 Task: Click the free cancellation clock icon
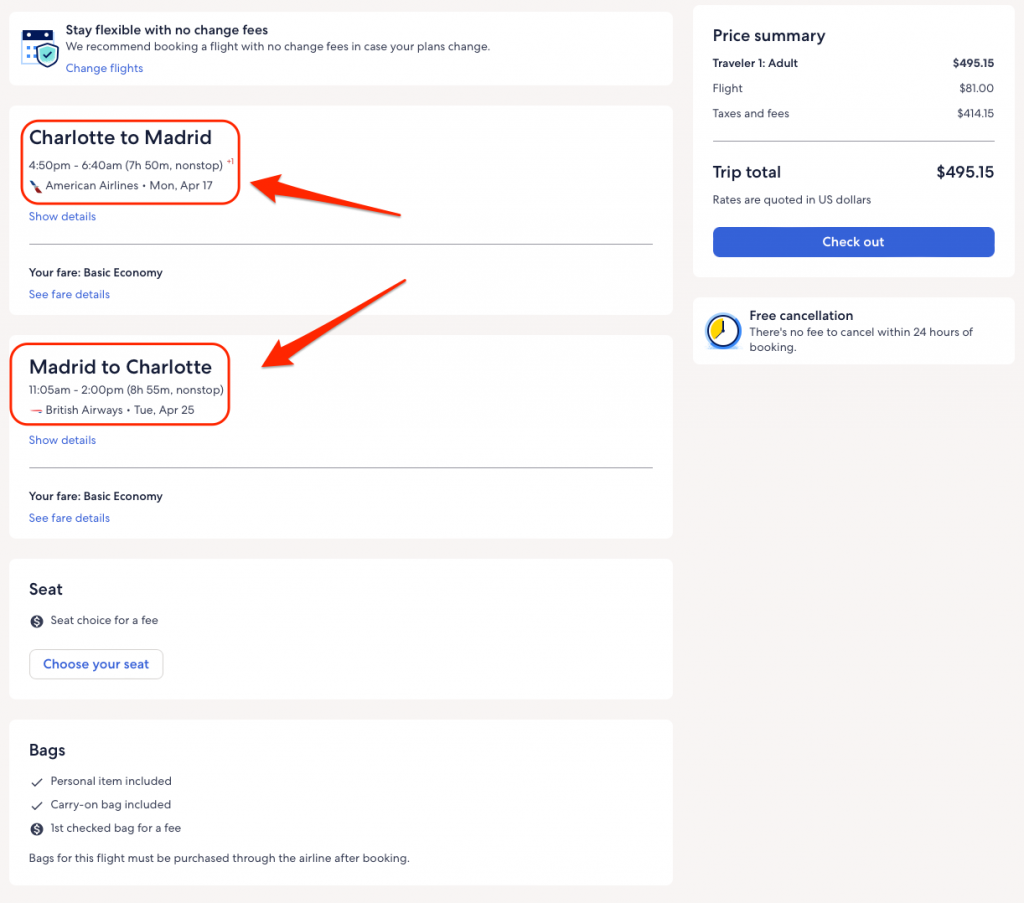coord(722,331)
